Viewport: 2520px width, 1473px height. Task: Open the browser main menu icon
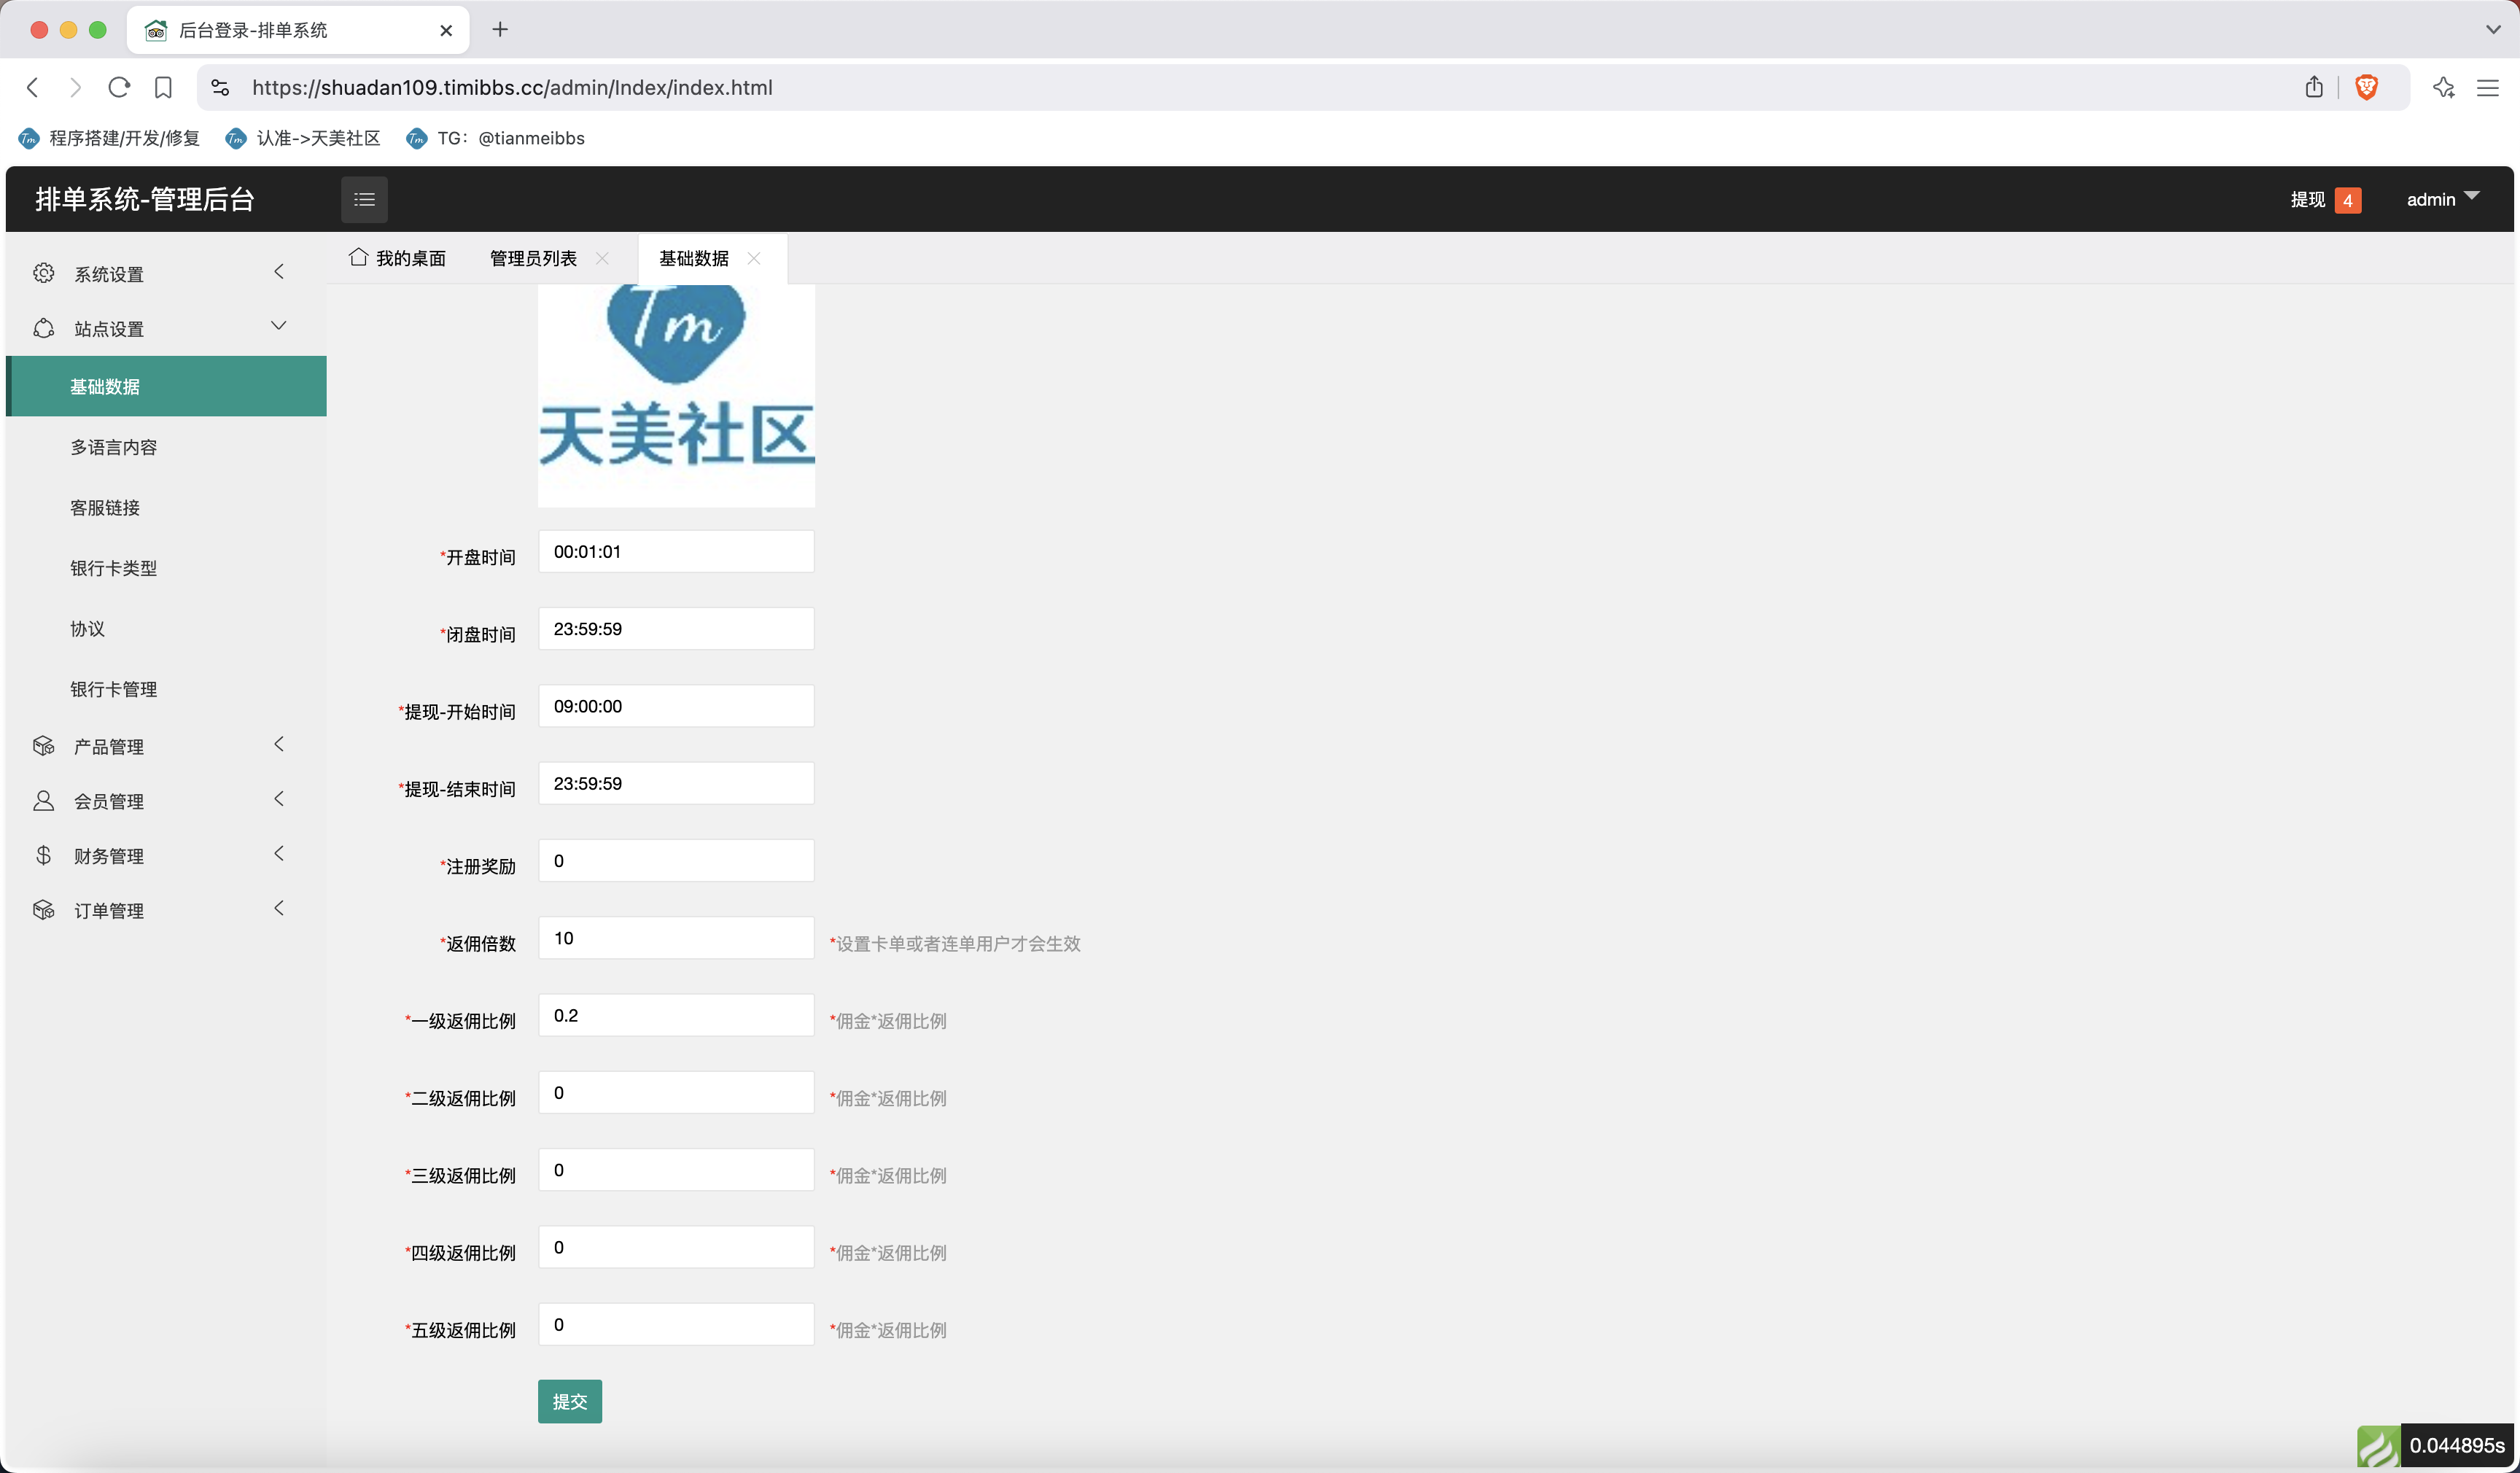point(2487,88)
